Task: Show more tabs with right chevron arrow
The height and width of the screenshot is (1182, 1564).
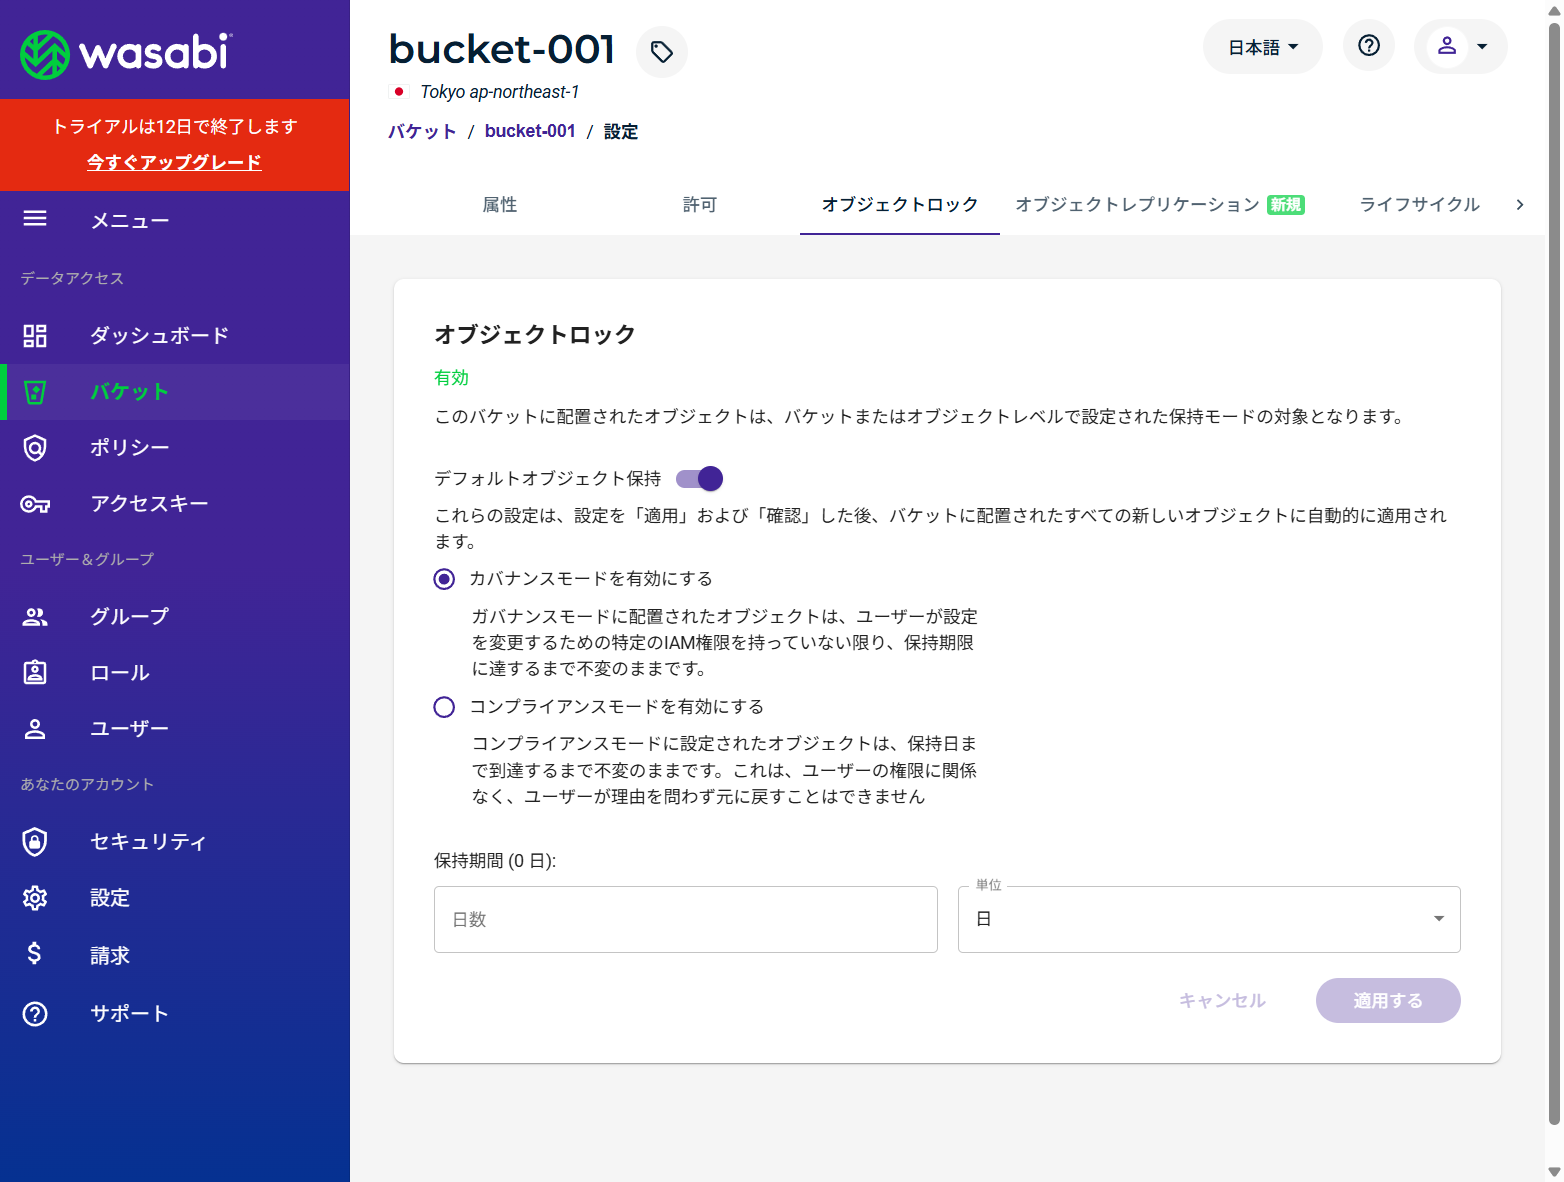Action: coord(1520,205)
